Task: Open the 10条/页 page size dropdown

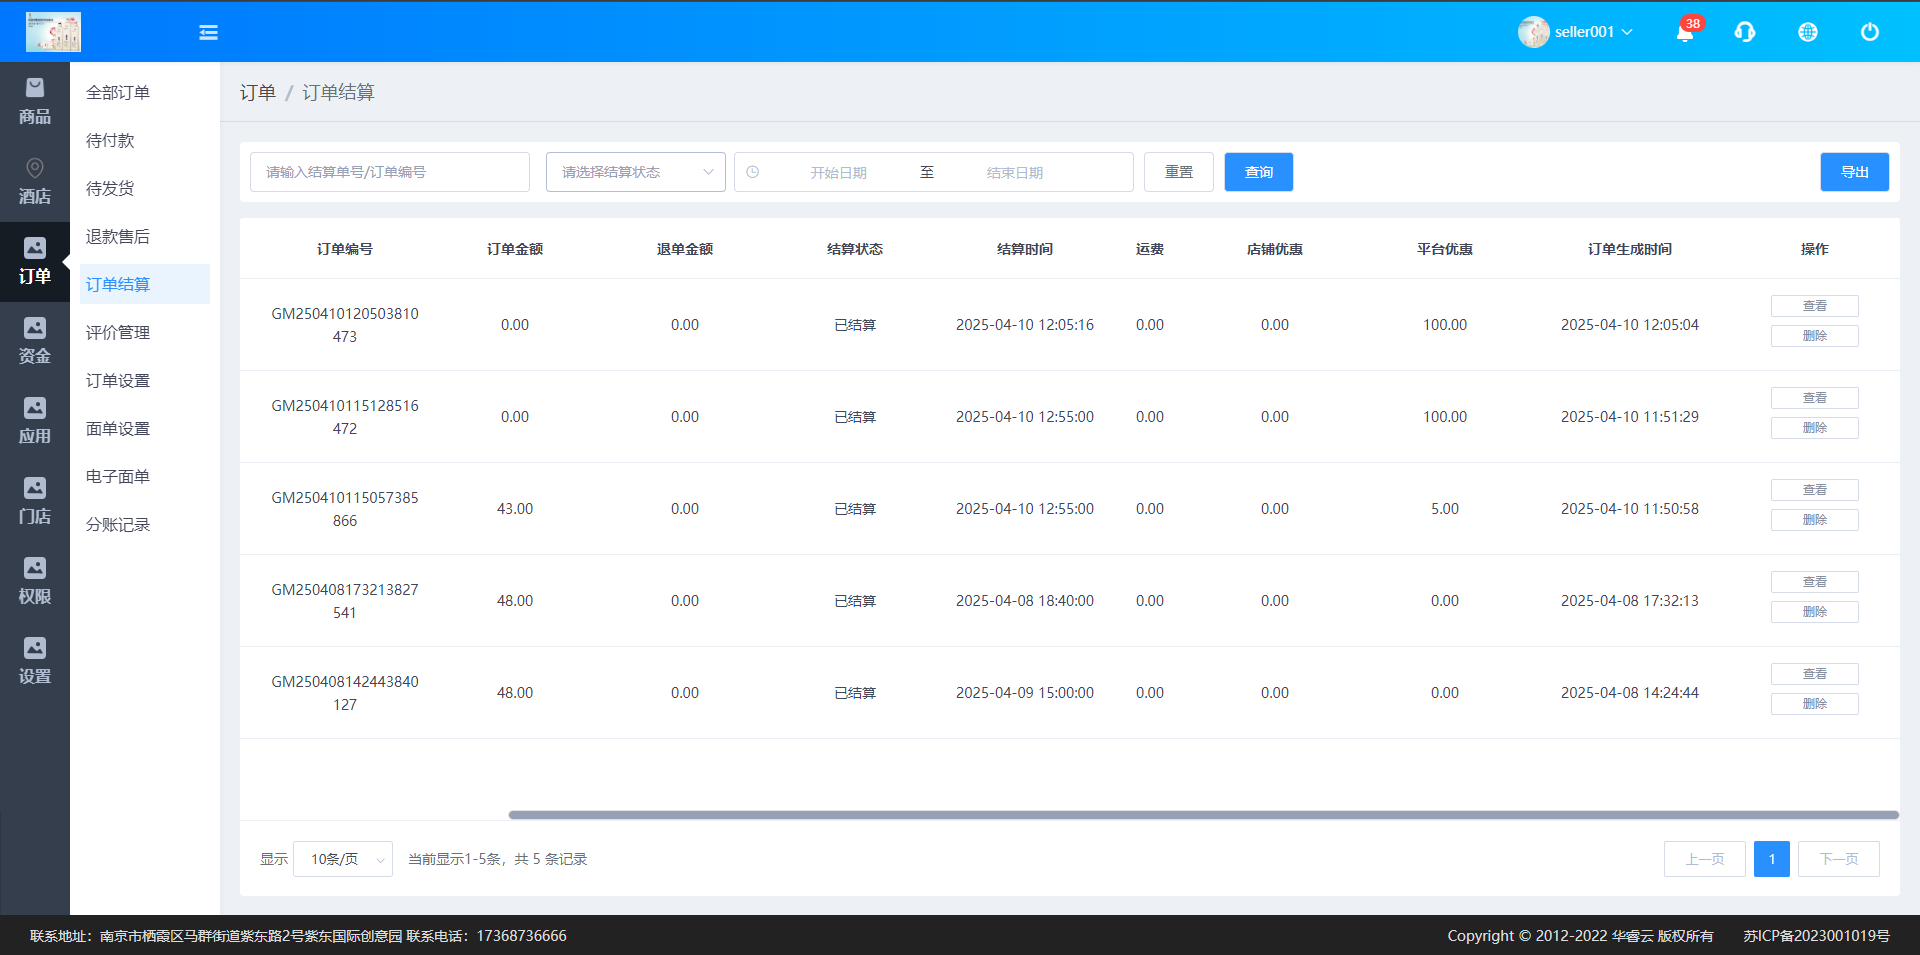Action: pos(343,859)
